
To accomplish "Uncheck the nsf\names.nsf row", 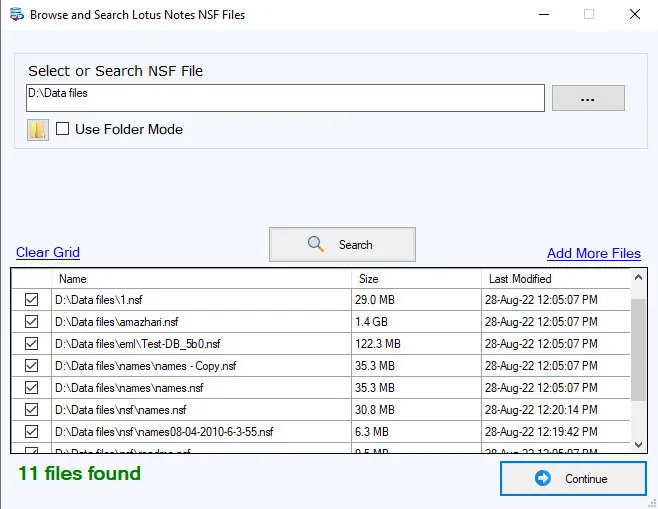I will tap(31, 410).
